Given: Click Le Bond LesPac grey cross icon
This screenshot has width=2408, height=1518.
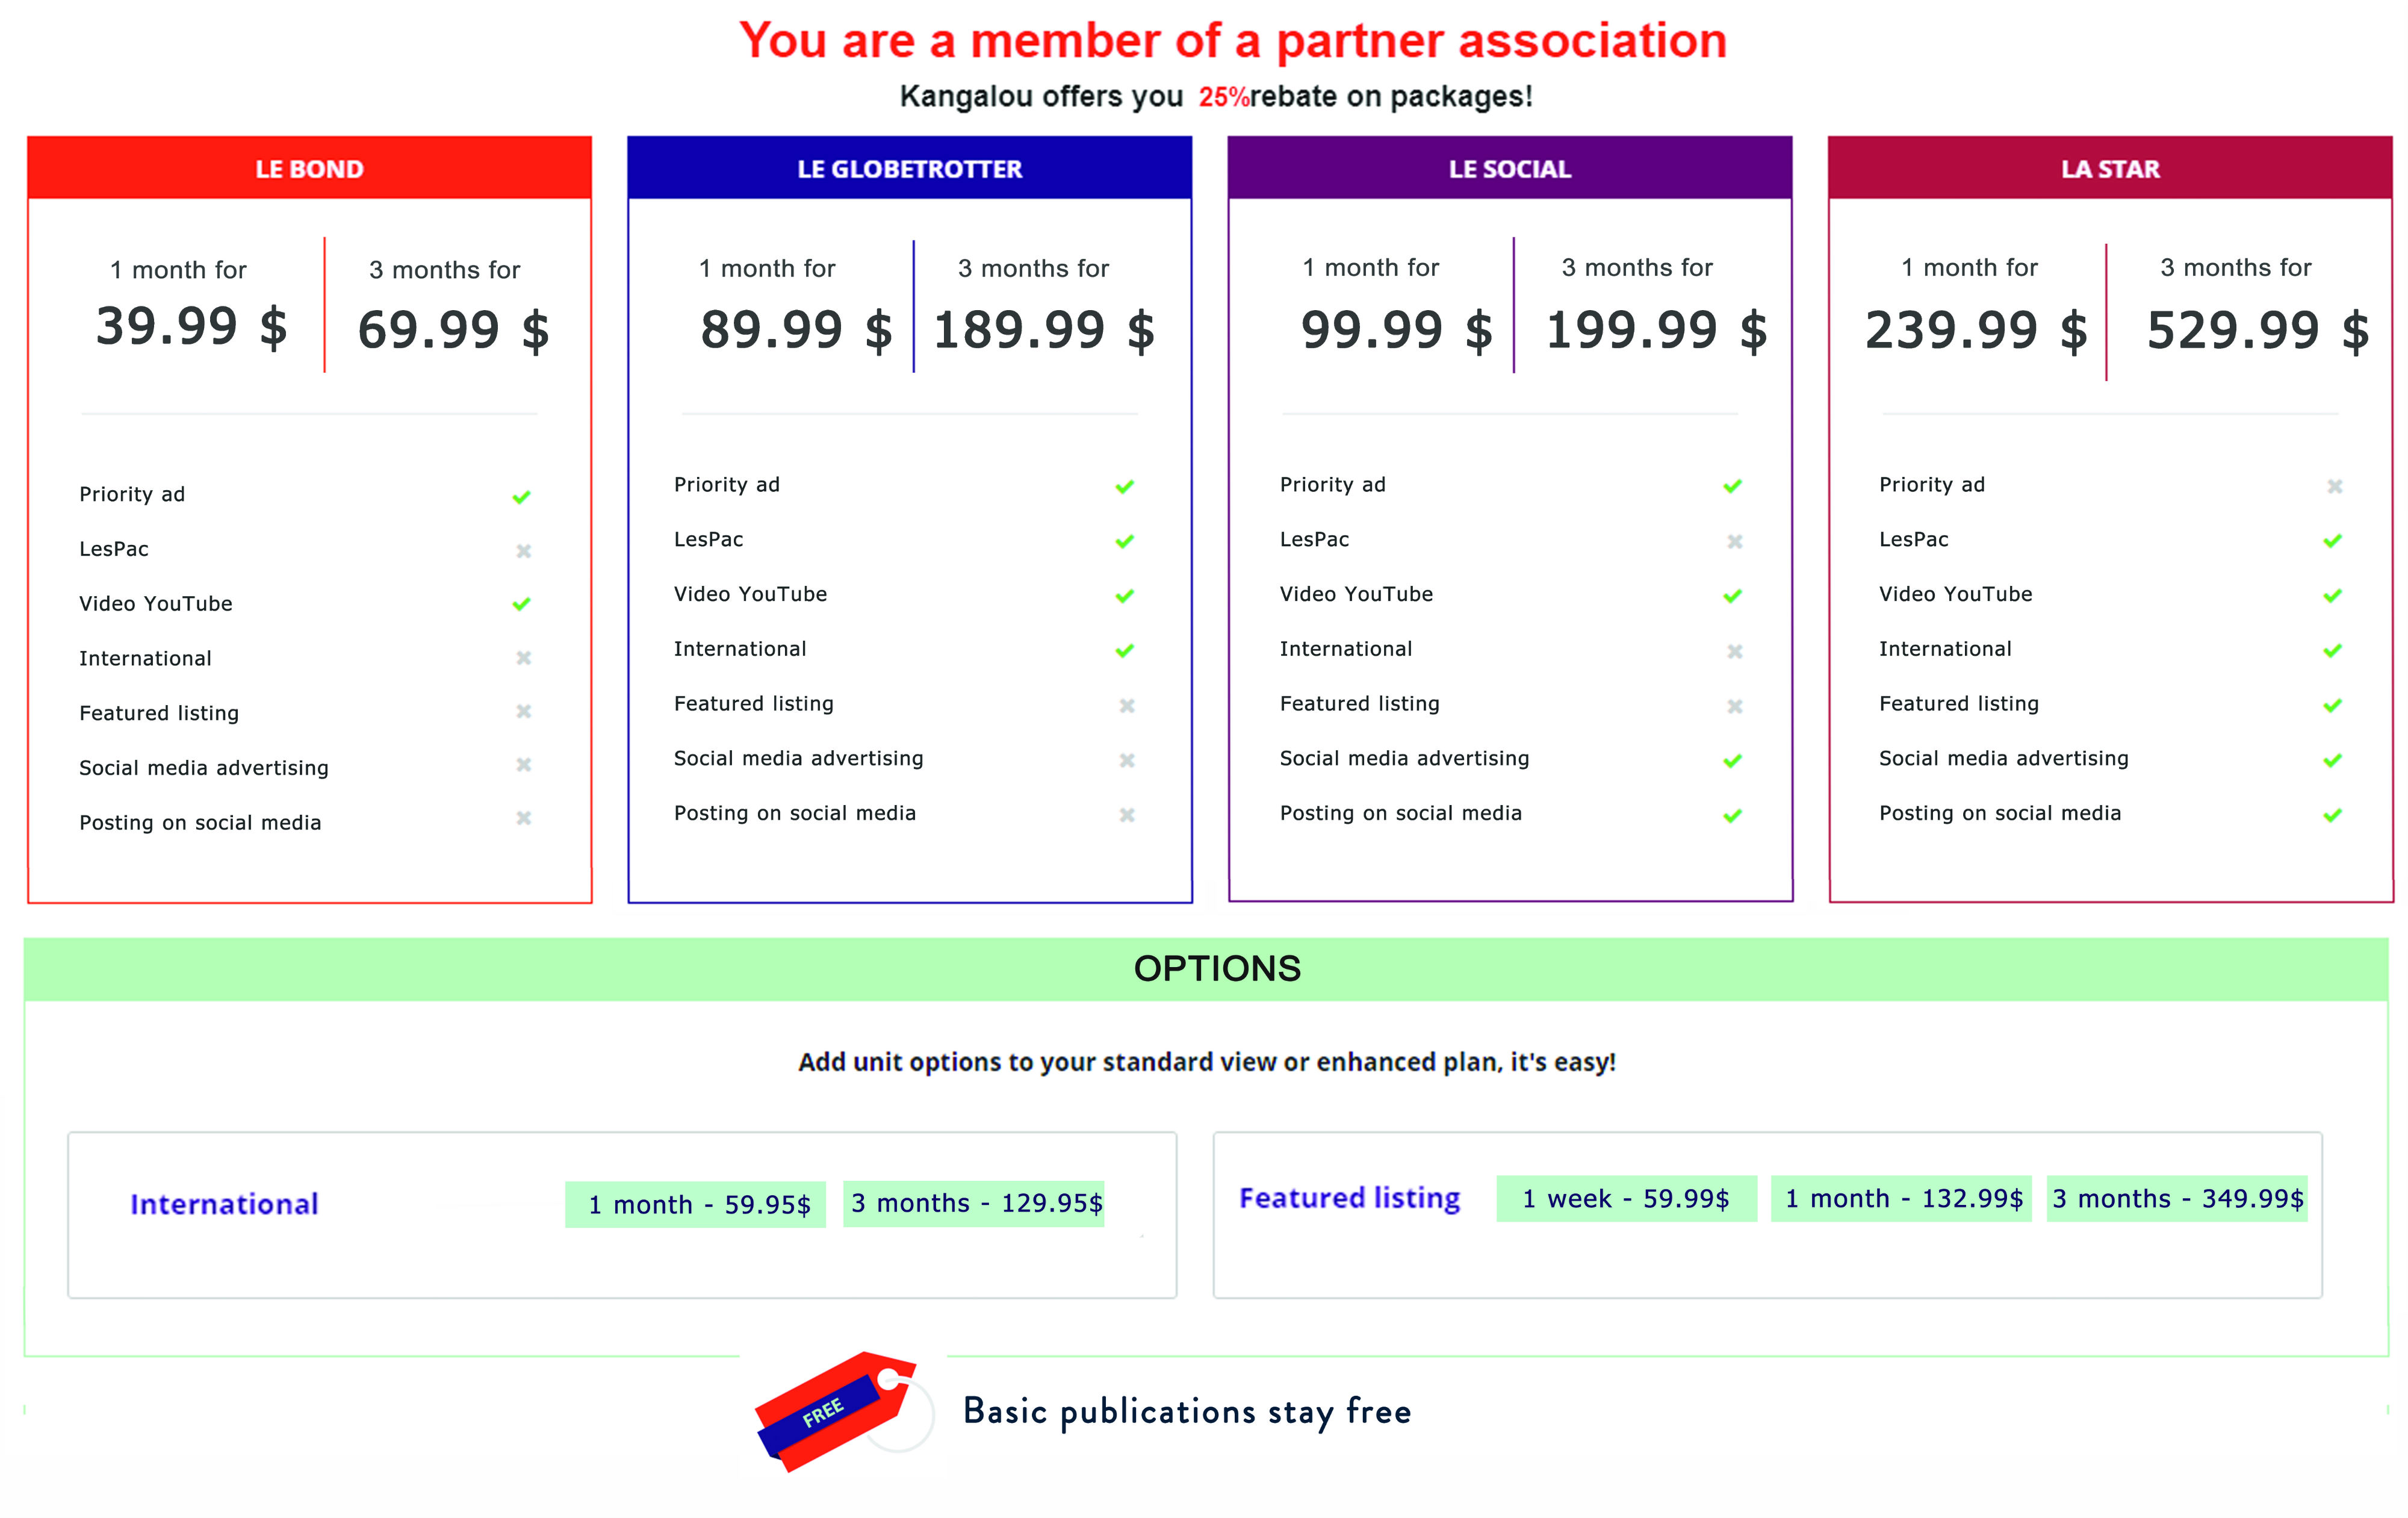Looking at the screenshot, I should coord(523,551).
